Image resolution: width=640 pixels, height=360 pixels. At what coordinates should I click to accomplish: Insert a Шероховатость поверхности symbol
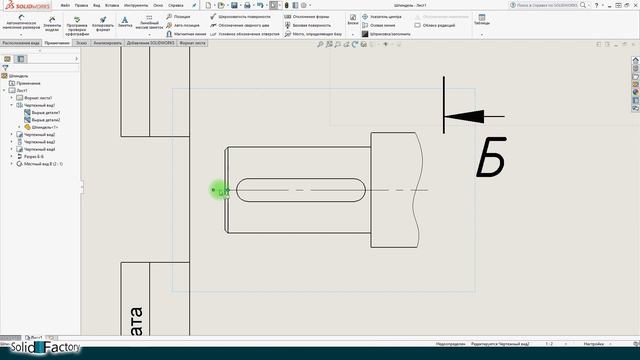[240, 17]
